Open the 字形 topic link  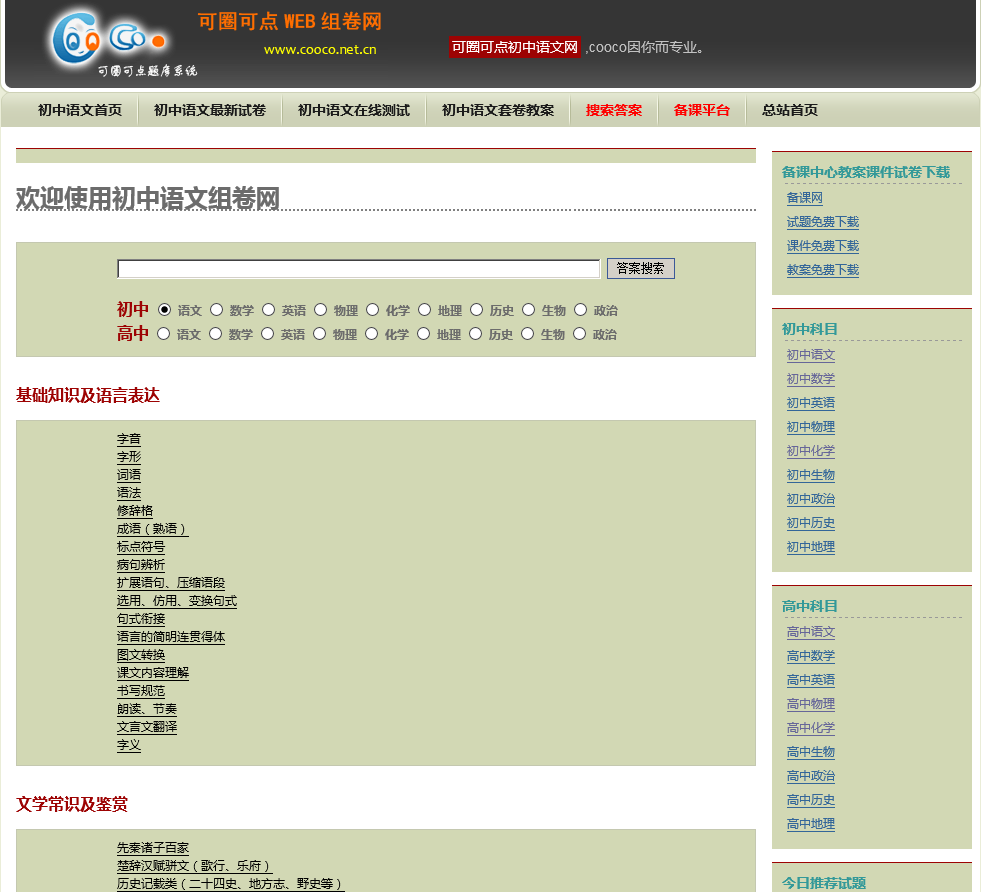(x=129, y=457)
